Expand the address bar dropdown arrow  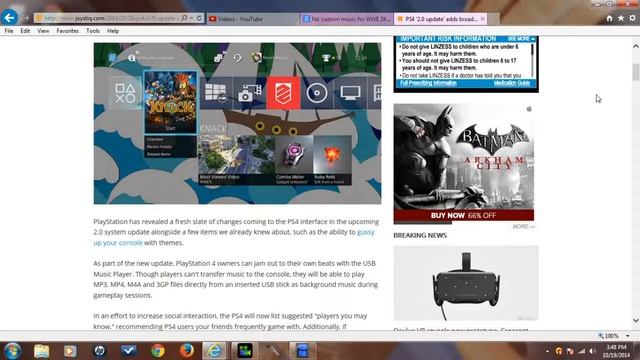[x=191, y=18]
